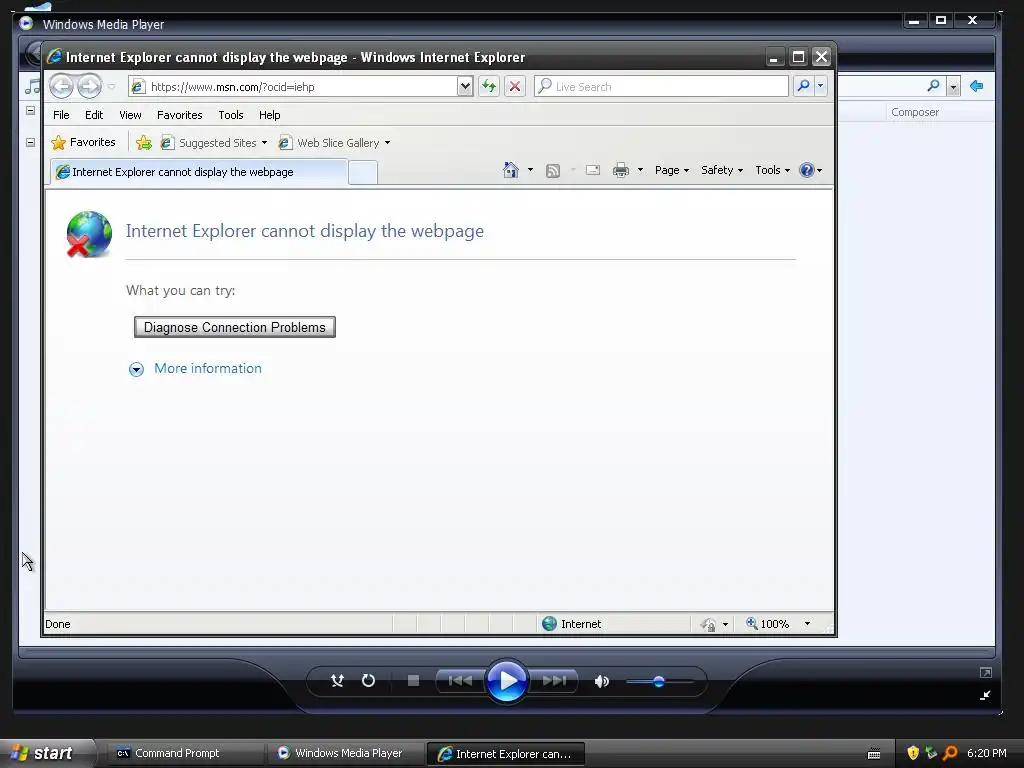Open the Windows Start button

pos(46,753)
